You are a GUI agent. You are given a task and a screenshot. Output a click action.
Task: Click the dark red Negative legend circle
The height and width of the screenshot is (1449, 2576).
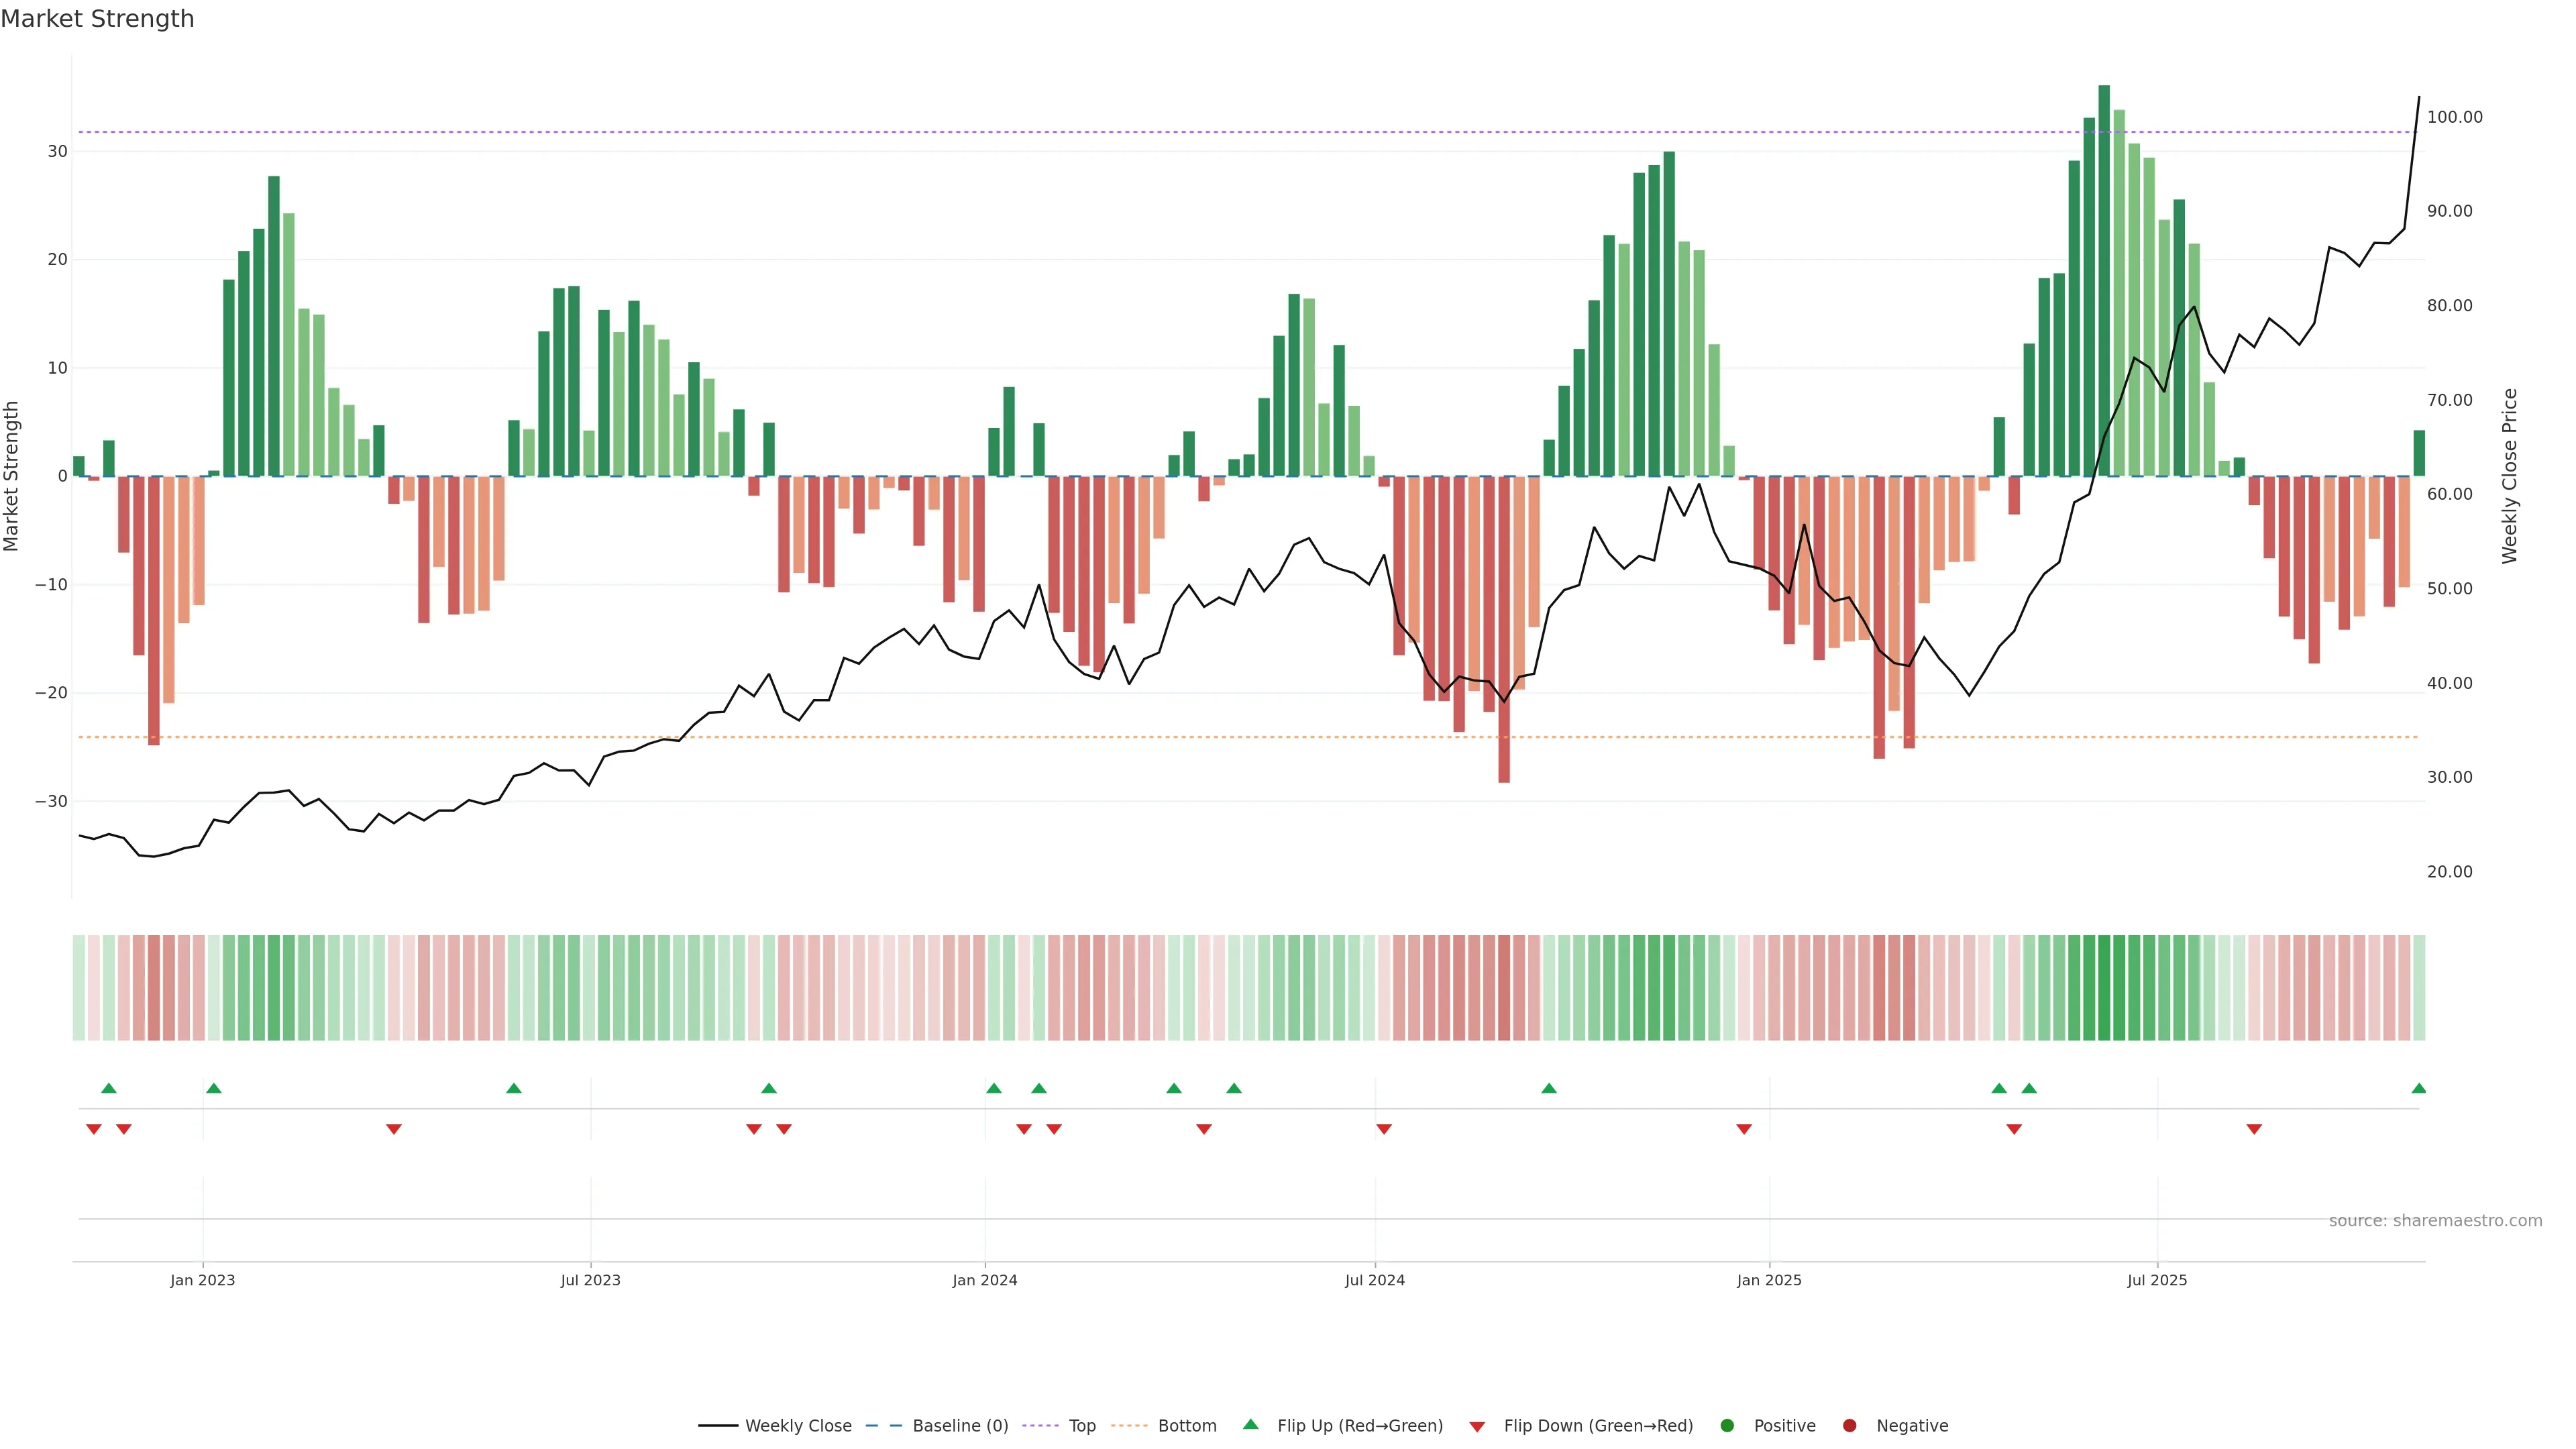click(x=1849, y=1425)
